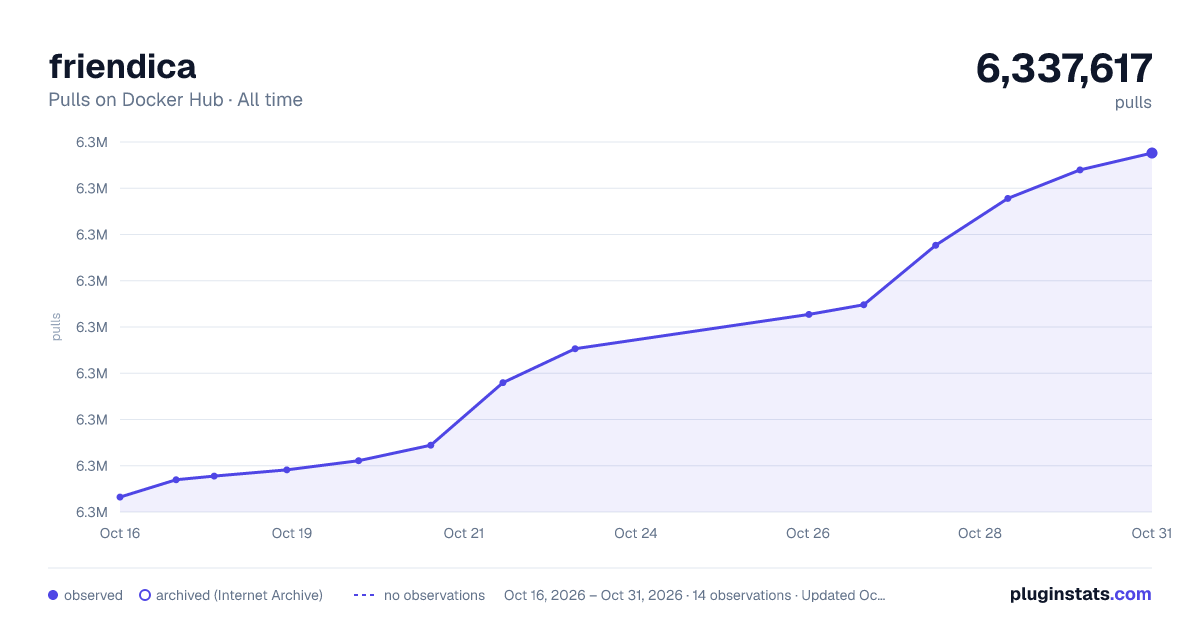Click the Oct 31 x-axis label

(x=1151, y=533)
